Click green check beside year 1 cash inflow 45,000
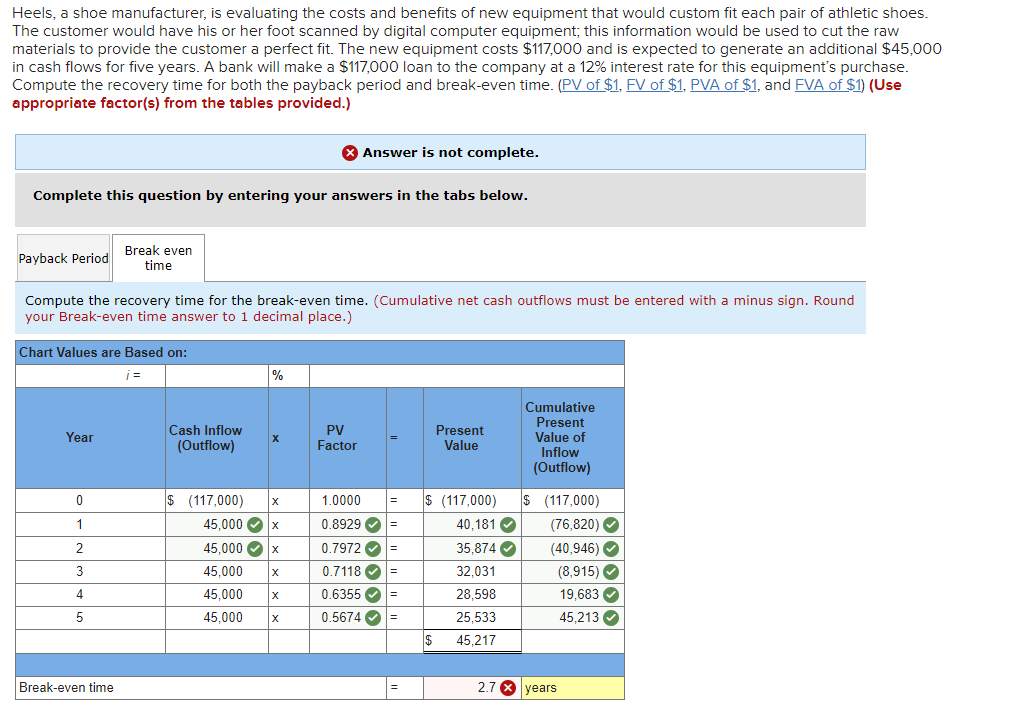Screen dimensions: 1009x710 255,525
